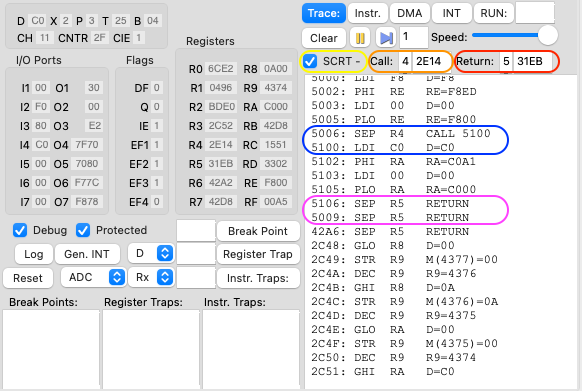Click the Q flag value
Screen dimensions: 582x391
[x=157, y=107]
